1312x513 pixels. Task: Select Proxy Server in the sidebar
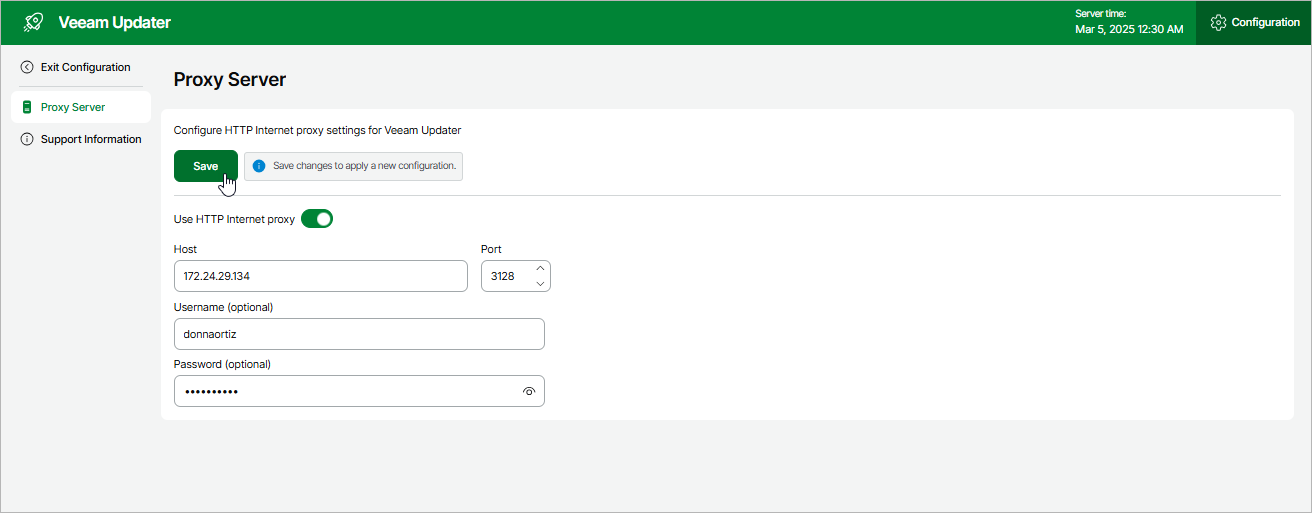point(81,107)
